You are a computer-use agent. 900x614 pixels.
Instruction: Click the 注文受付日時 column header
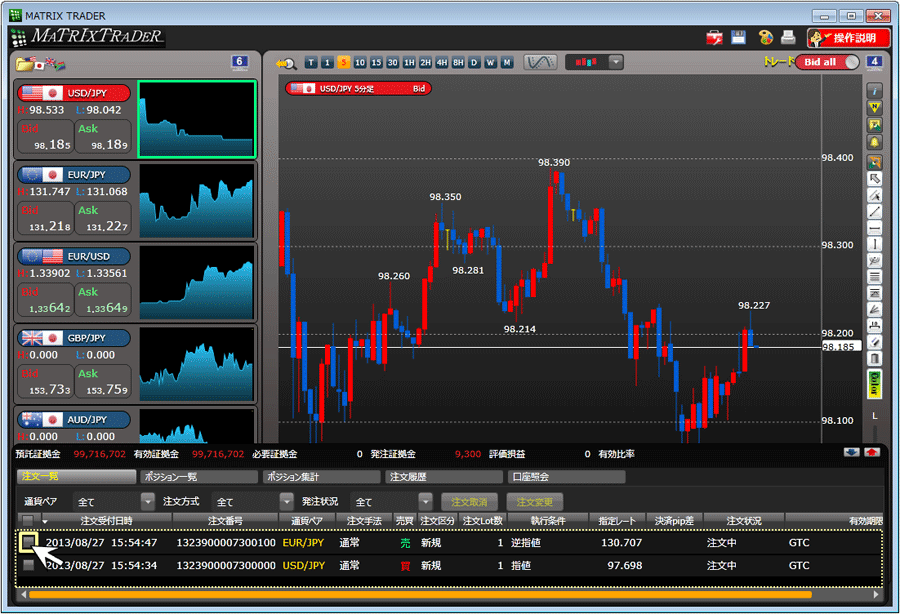(107, 521)
